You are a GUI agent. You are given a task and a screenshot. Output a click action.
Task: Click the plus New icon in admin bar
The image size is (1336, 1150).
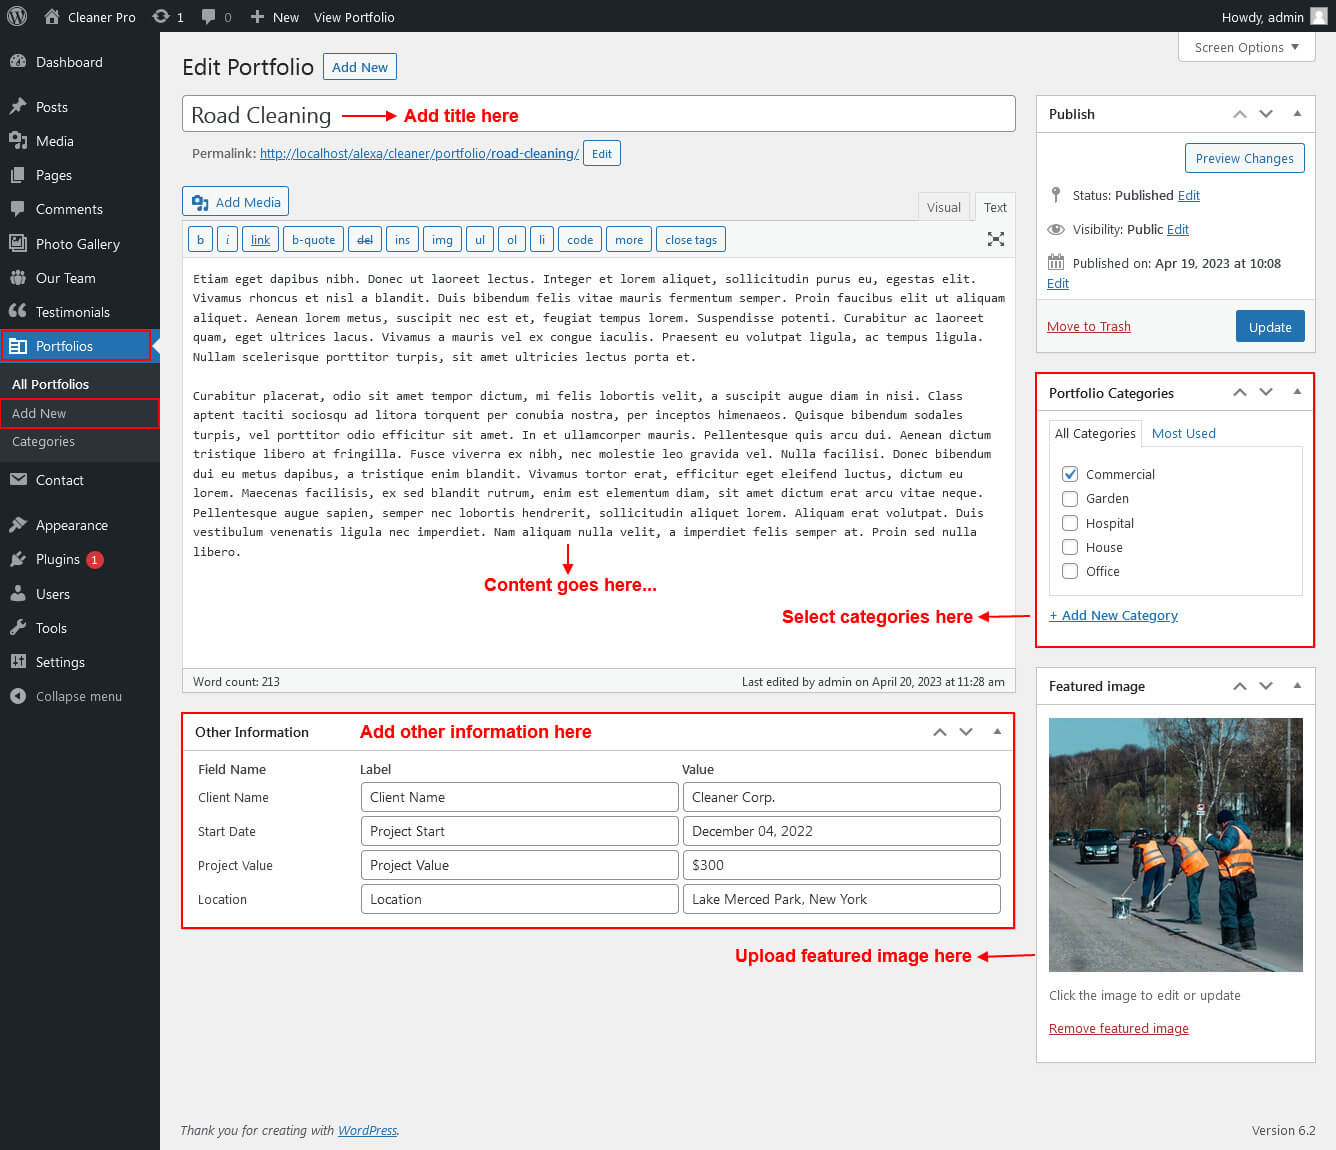click(x=257, y=16)
